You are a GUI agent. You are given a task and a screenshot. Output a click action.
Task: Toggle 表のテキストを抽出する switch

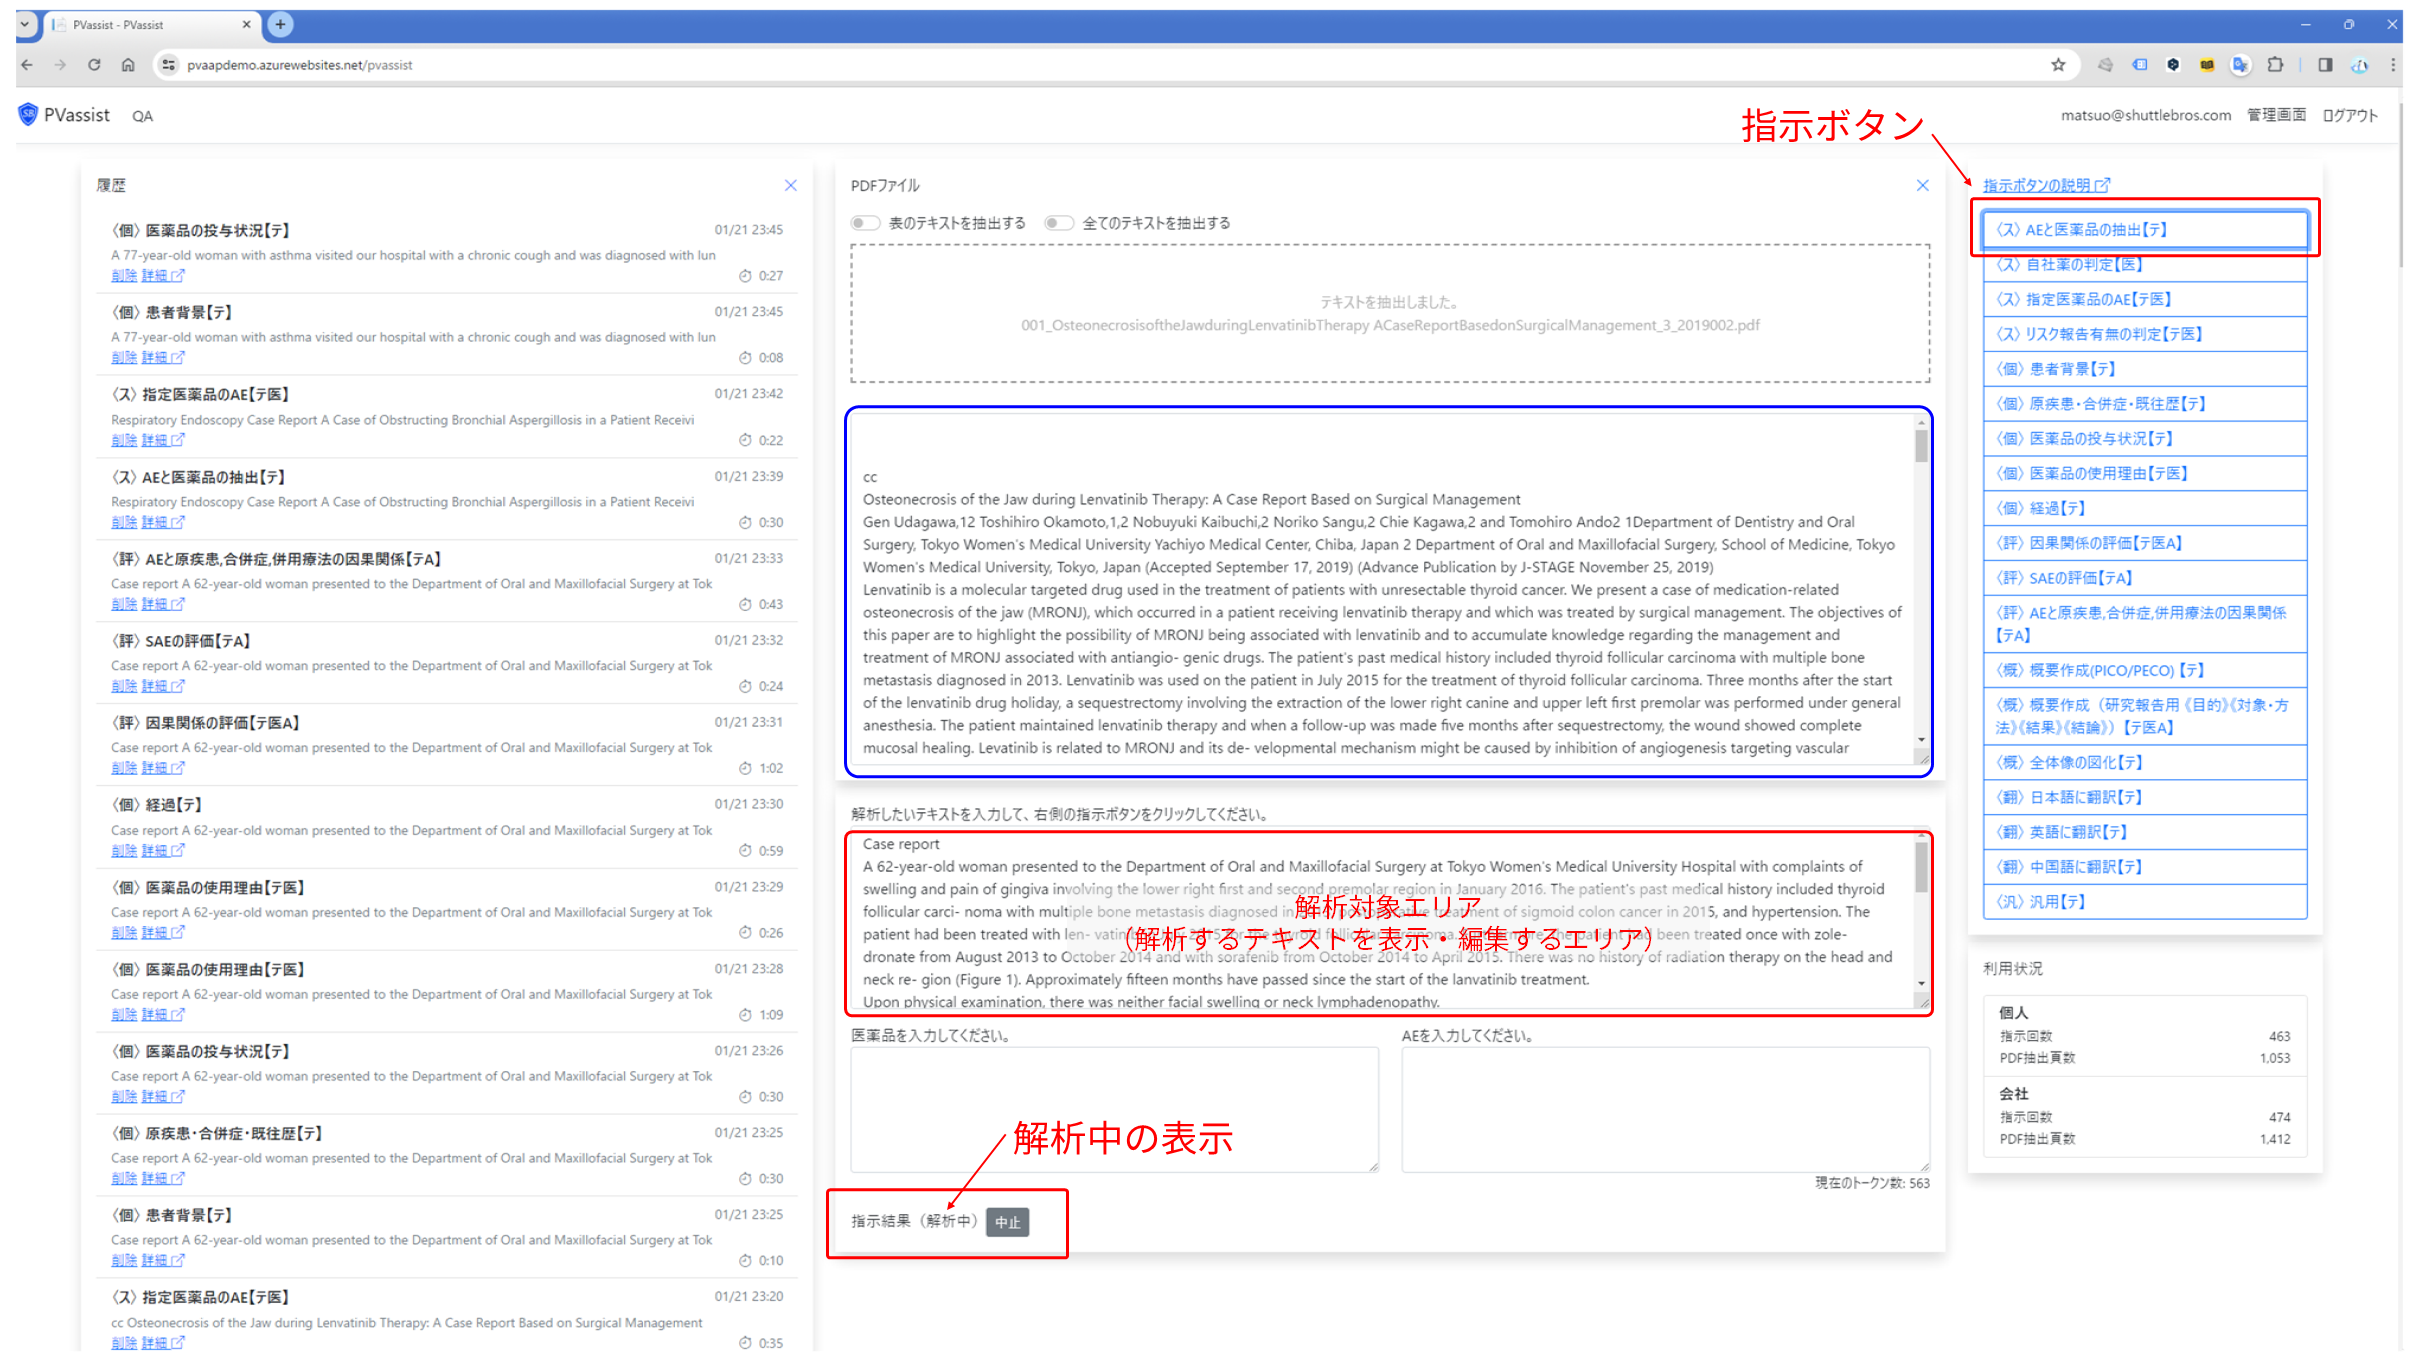865,223
